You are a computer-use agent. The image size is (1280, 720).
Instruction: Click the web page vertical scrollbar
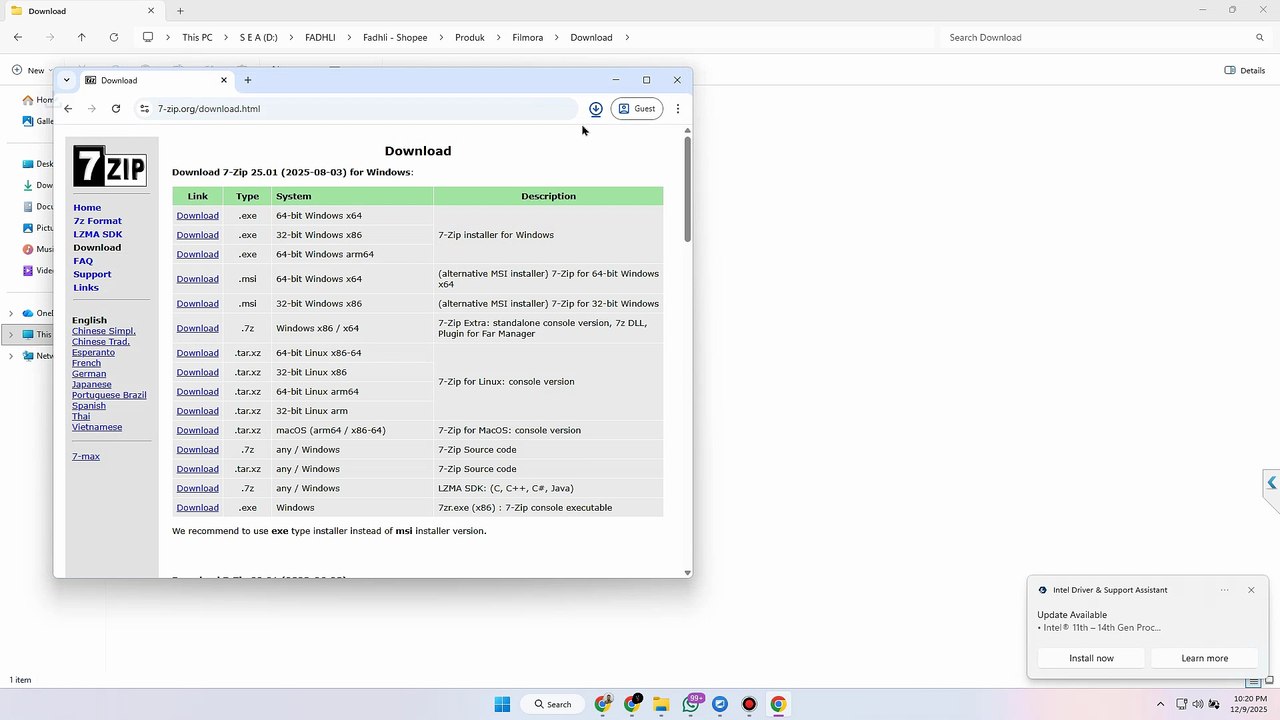(x=687, y=188)
